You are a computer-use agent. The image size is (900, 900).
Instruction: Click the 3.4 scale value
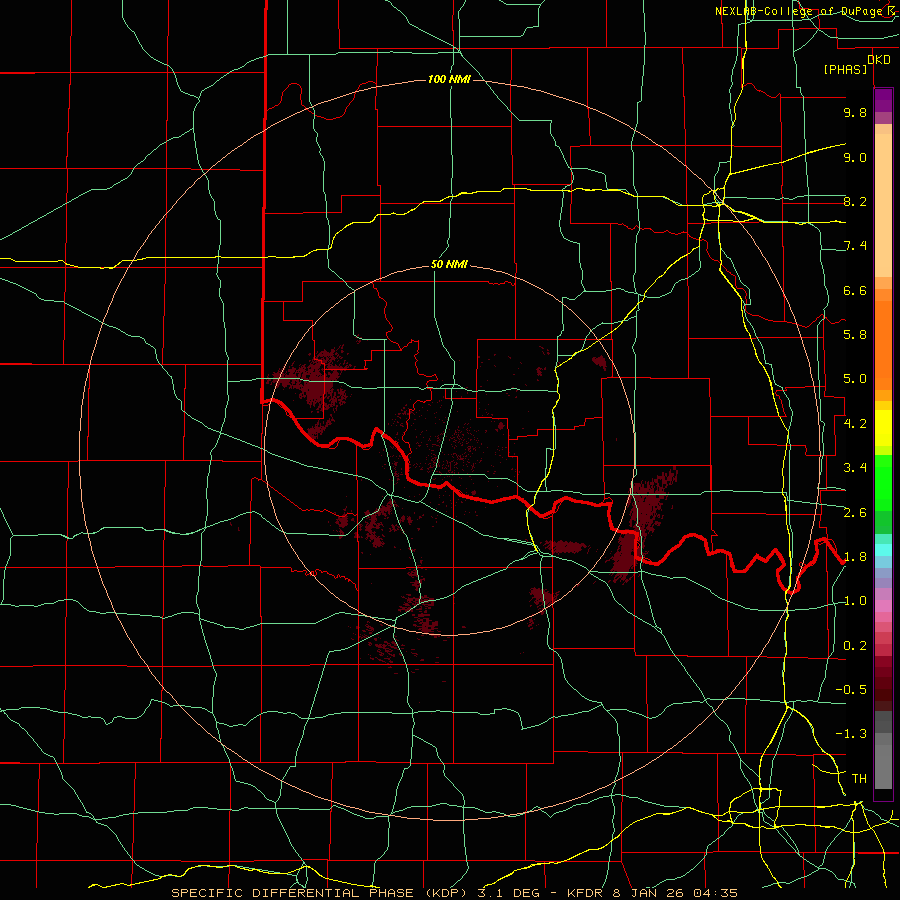855,468
